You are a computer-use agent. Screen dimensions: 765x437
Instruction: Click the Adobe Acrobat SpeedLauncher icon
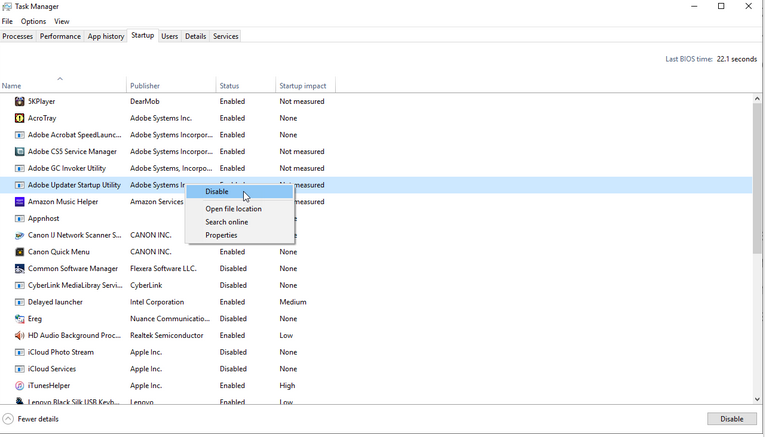(x=20, y=135)
